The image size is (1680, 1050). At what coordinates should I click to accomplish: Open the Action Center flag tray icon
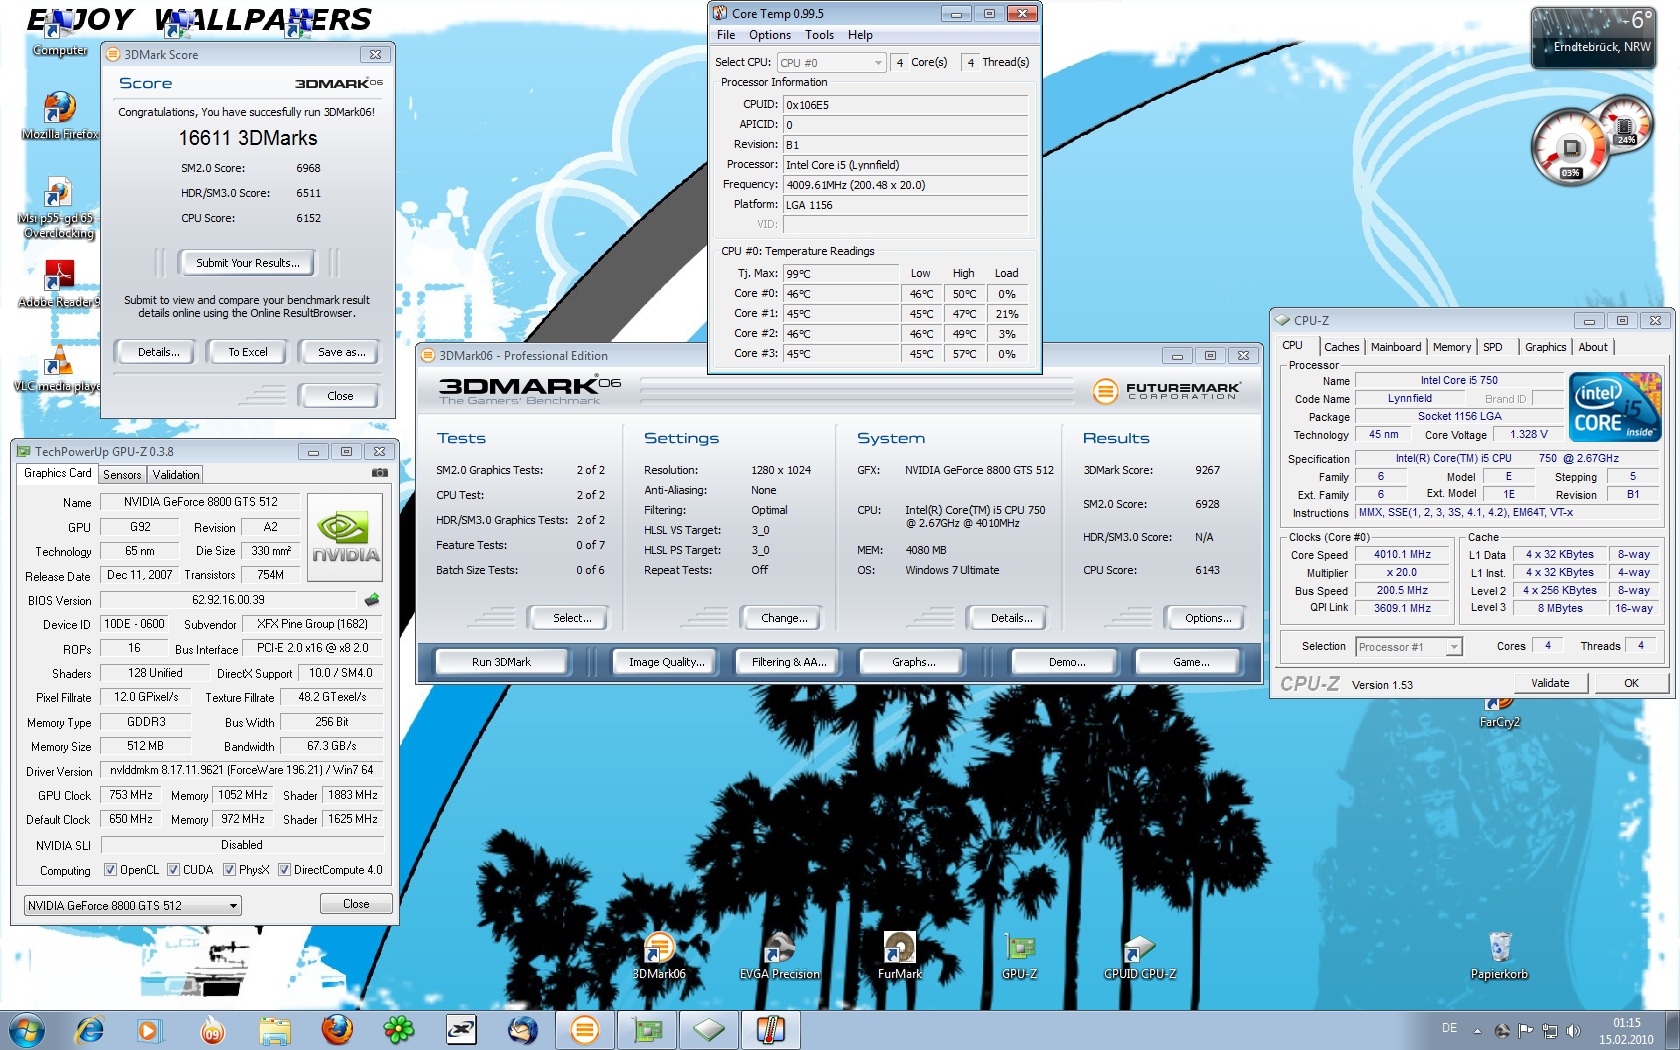tap(1525, 1031)
